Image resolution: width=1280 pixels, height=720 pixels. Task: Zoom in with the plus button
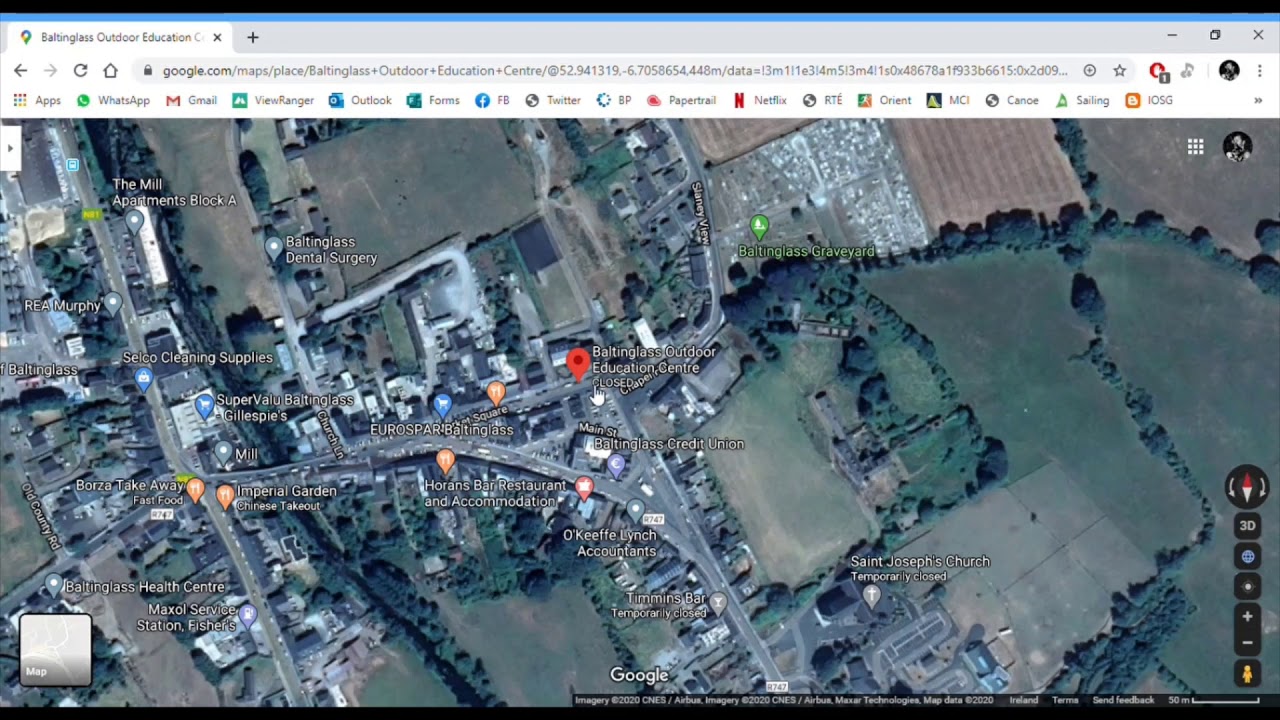tap(1247, 616)
